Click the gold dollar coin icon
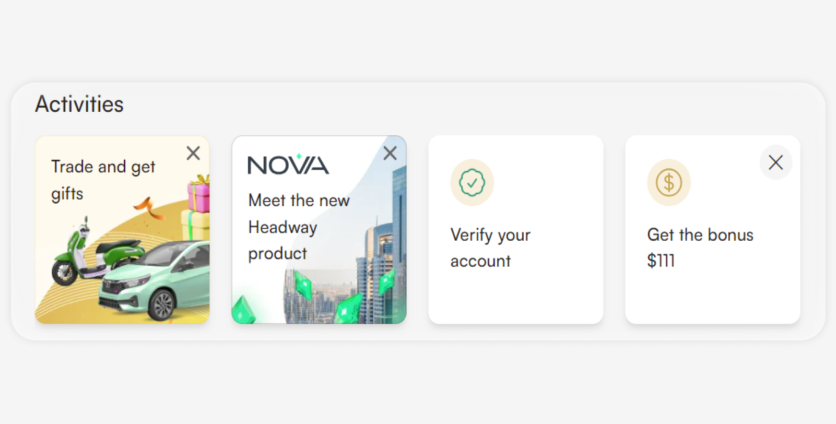 point(669,182)
